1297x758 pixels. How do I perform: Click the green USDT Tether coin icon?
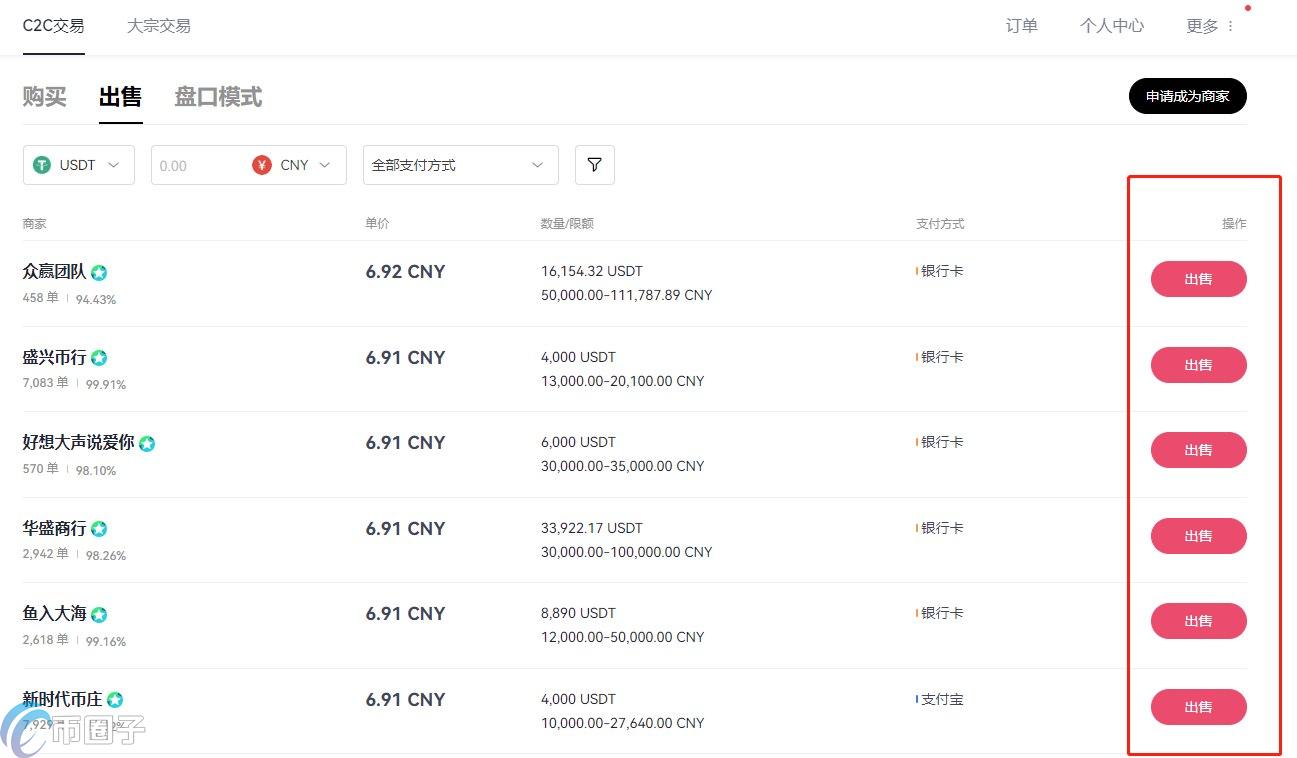42,165
